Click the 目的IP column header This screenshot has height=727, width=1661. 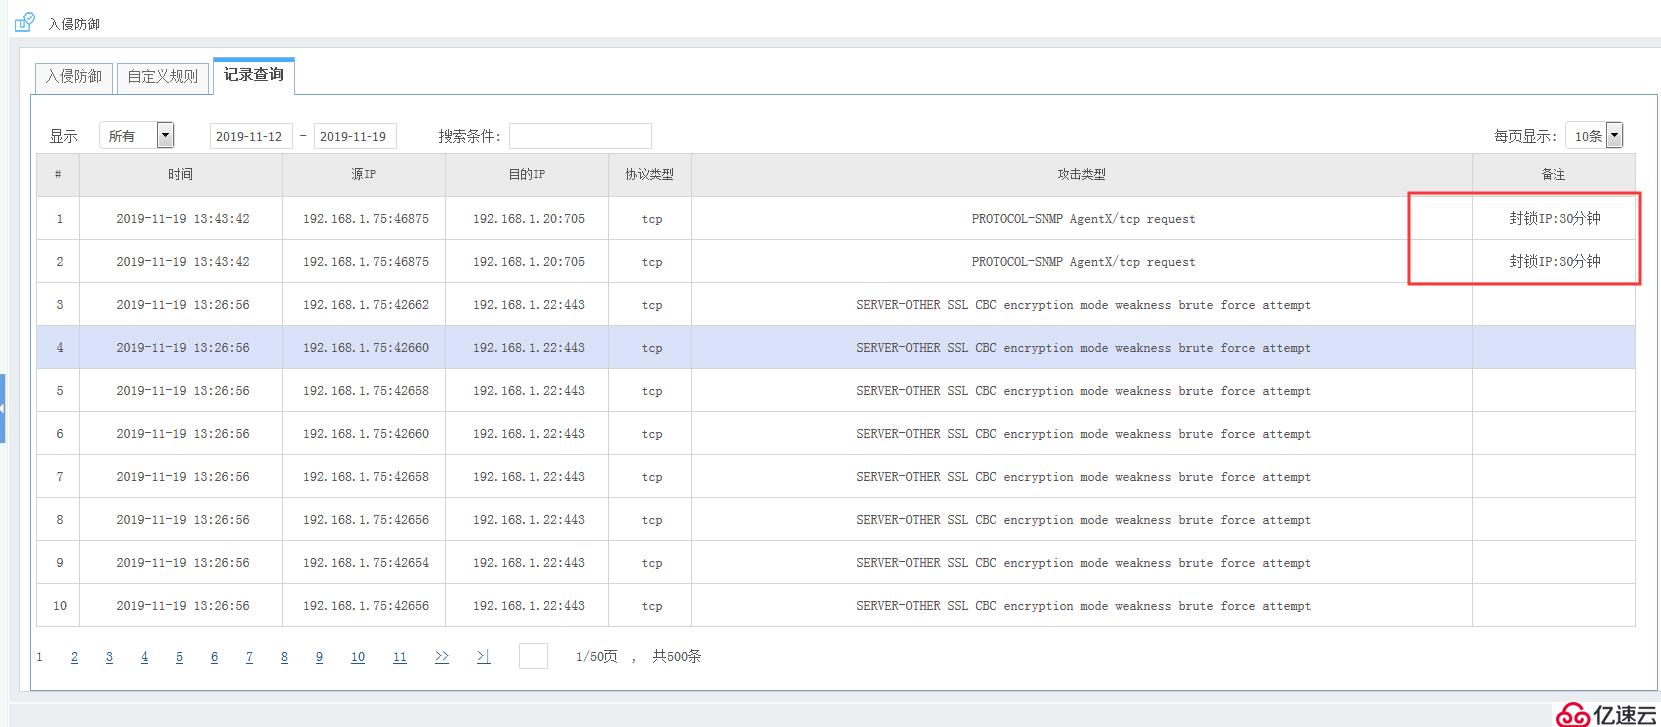(x=527, y=174)
